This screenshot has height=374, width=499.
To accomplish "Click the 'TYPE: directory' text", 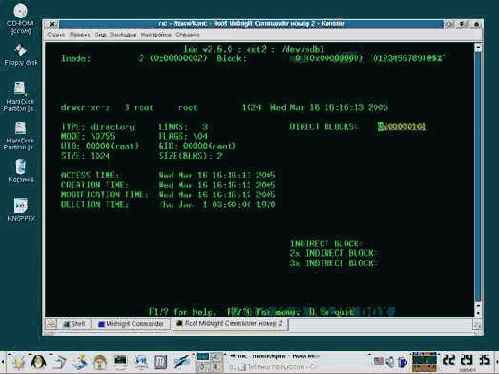I will click(x=98, y=127).
